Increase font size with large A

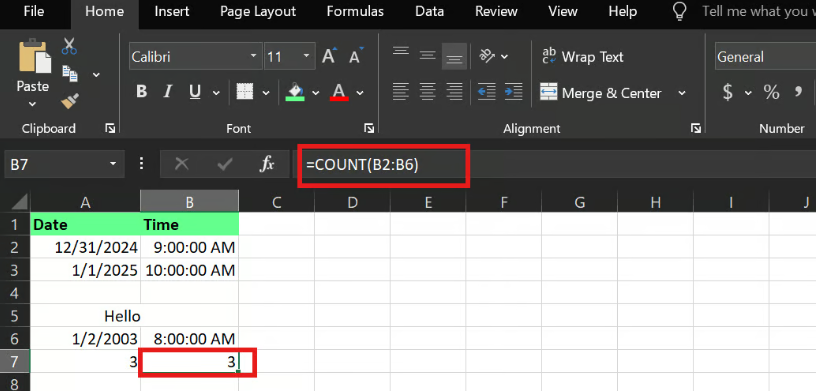329,56
